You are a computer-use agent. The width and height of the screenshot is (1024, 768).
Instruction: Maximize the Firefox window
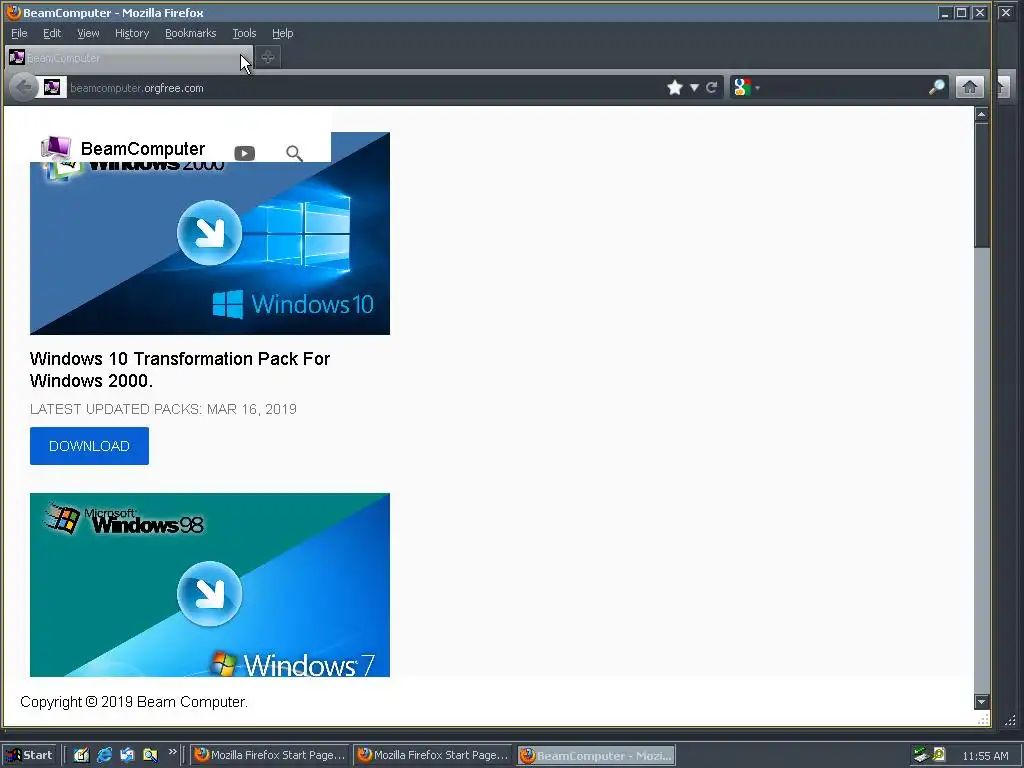[x=961, y=12]
